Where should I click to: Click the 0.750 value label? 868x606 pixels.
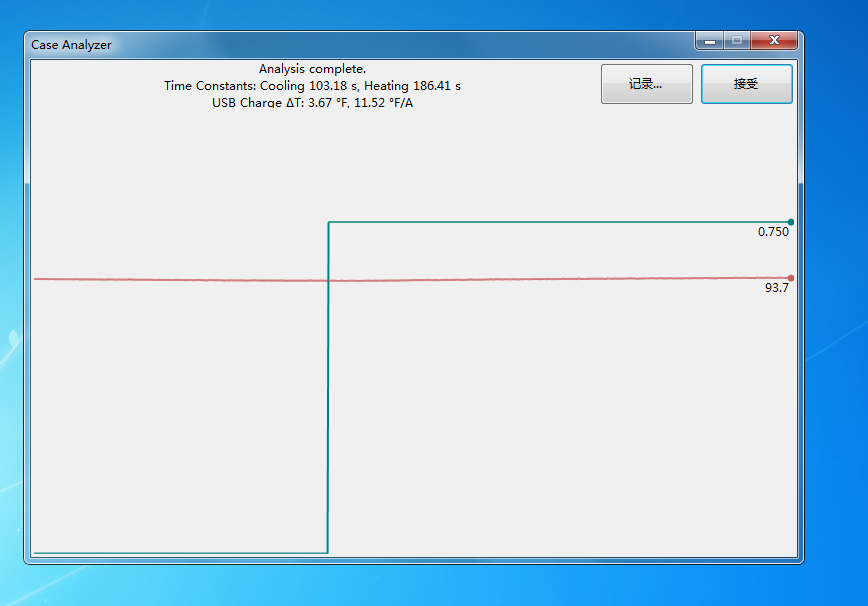coord(773,232)
